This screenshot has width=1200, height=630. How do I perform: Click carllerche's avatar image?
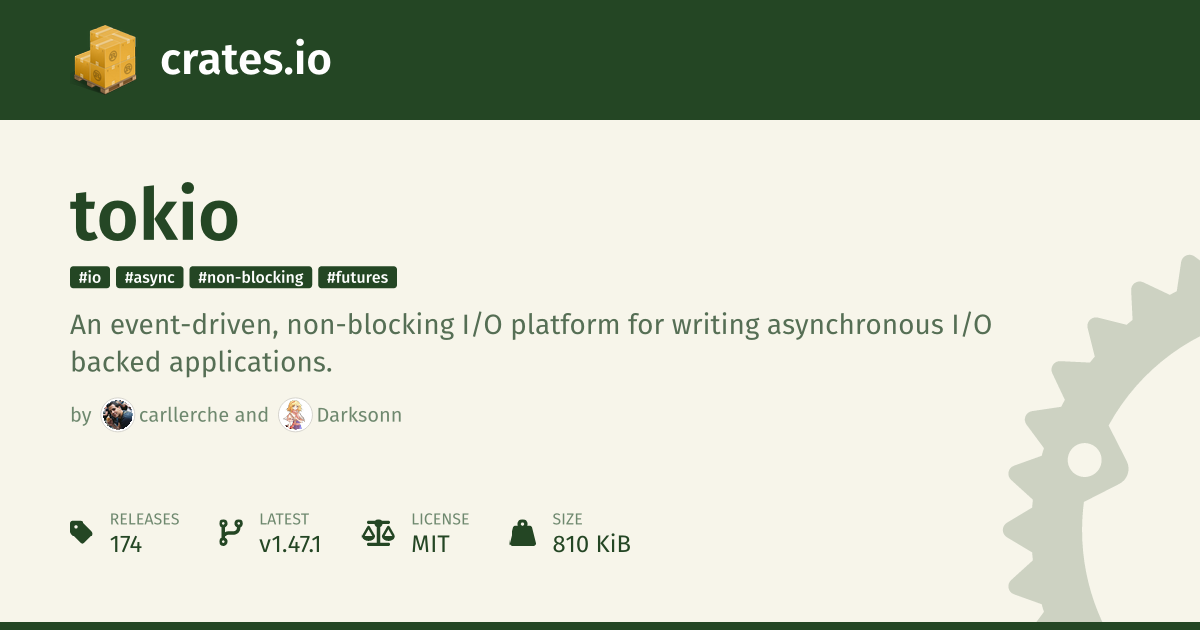(118, 415)
